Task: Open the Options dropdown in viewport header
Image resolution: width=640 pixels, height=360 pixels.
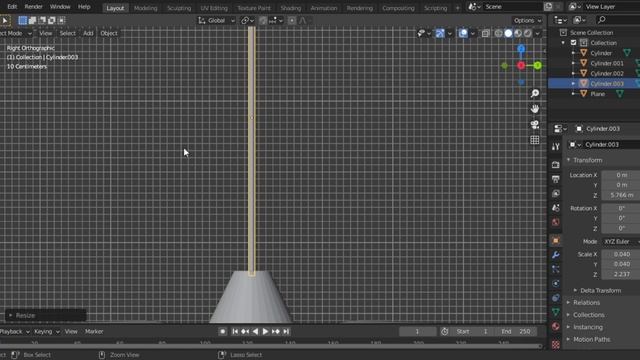Action: 527,20
